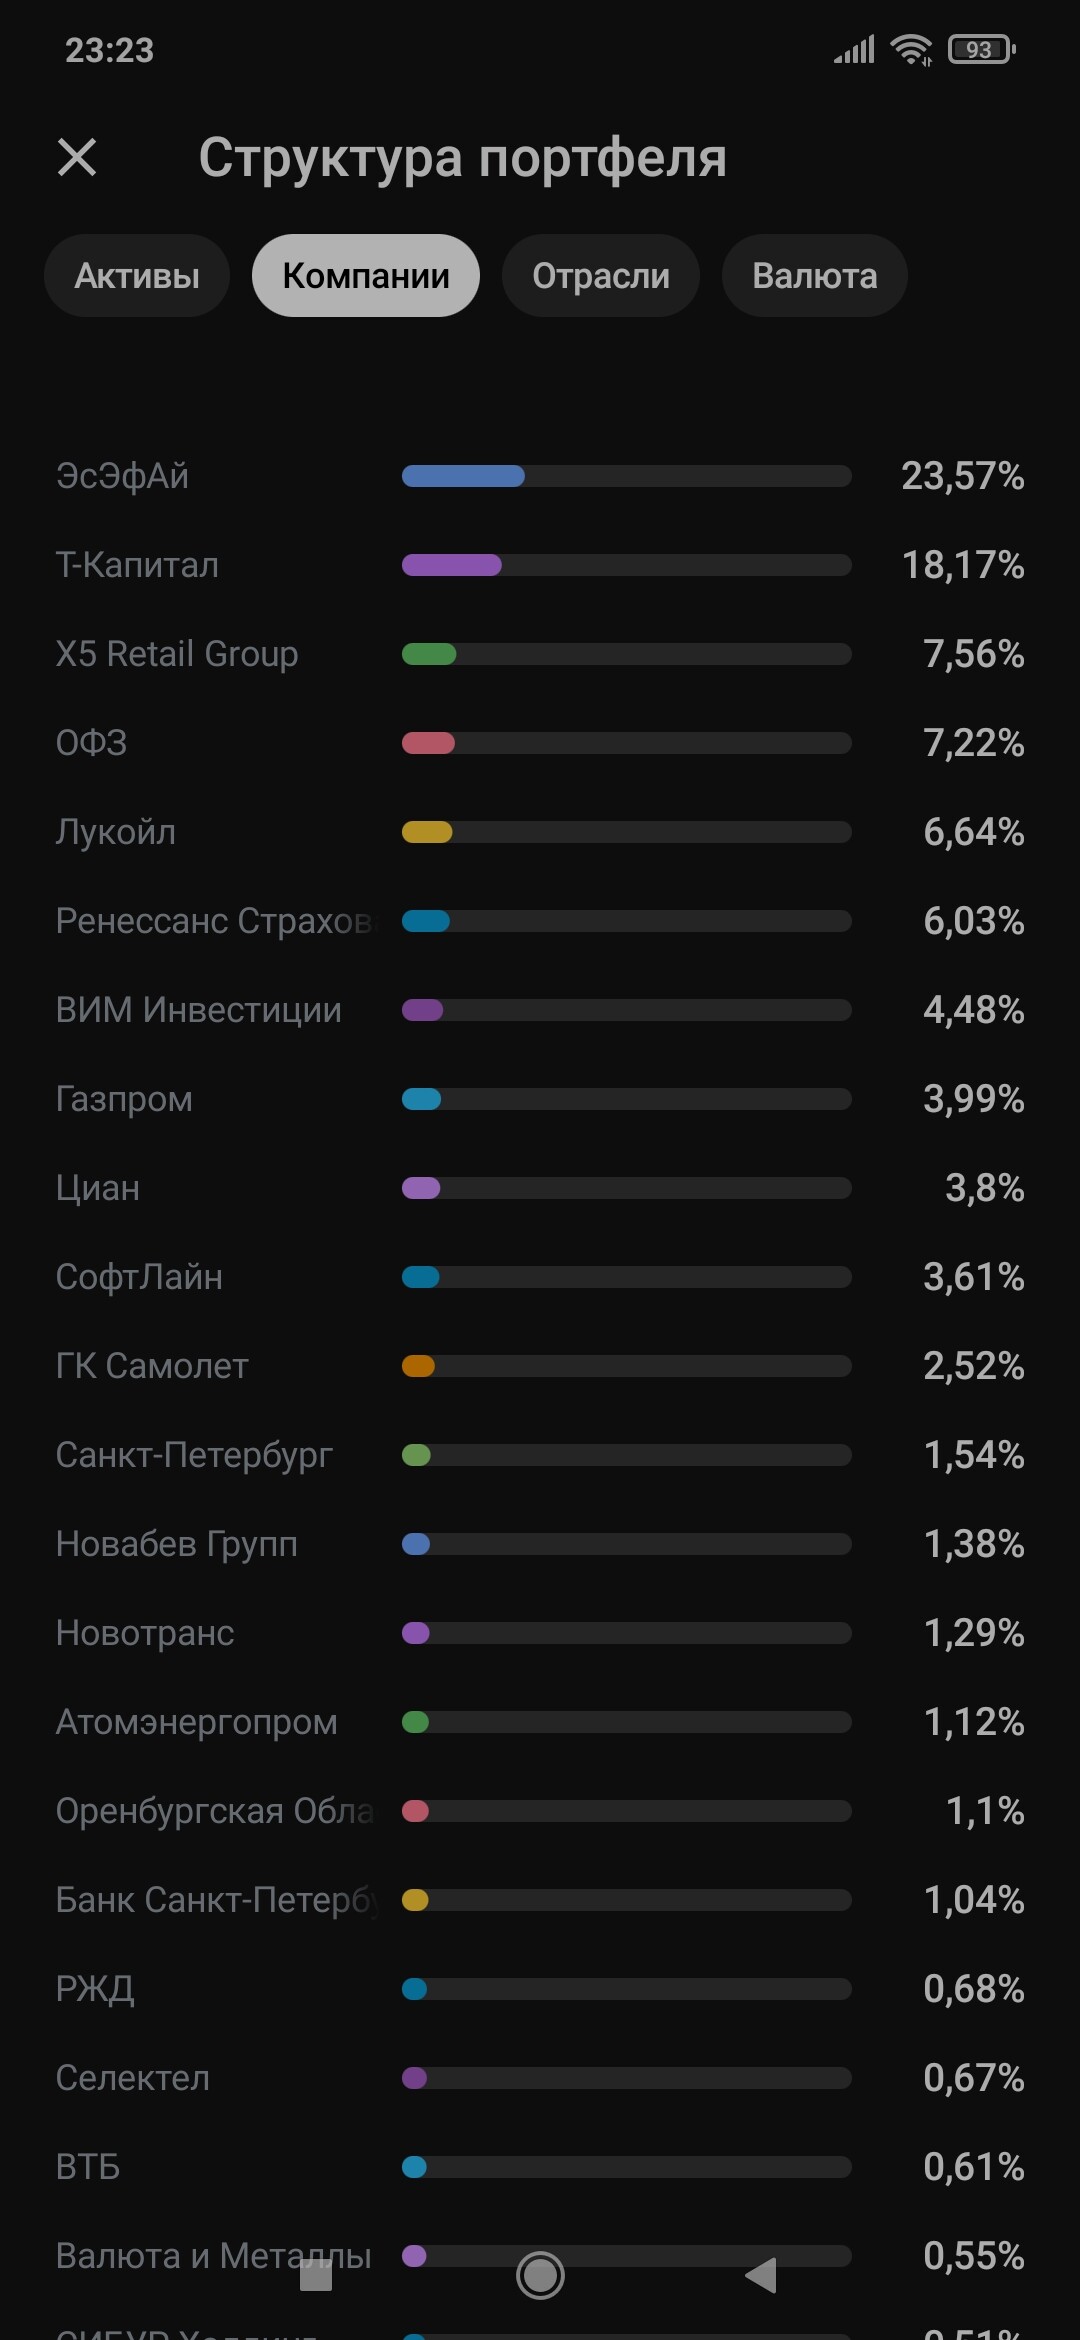Tap the recent apps square button
This screenshot has height=2340, width=1080.
click(316, 2276)
